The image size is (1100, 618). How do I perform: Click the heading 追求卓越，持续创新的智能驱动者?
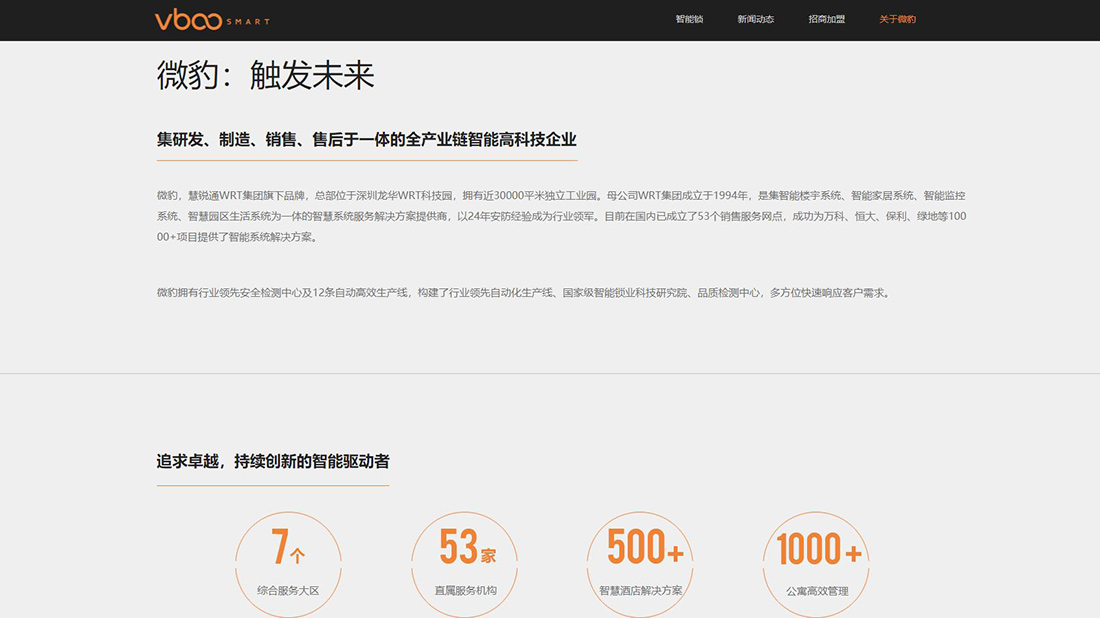click(273, 462)
